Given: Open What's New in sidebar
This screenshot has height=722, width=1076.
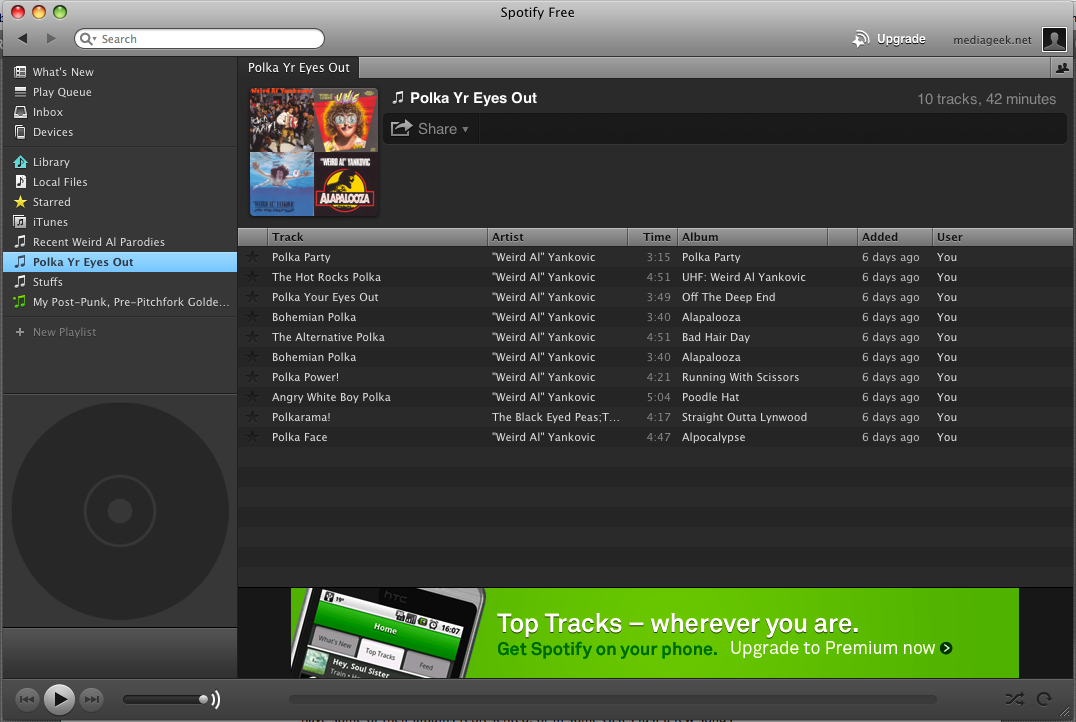Looking at the screenshot, I should (62, 72).
